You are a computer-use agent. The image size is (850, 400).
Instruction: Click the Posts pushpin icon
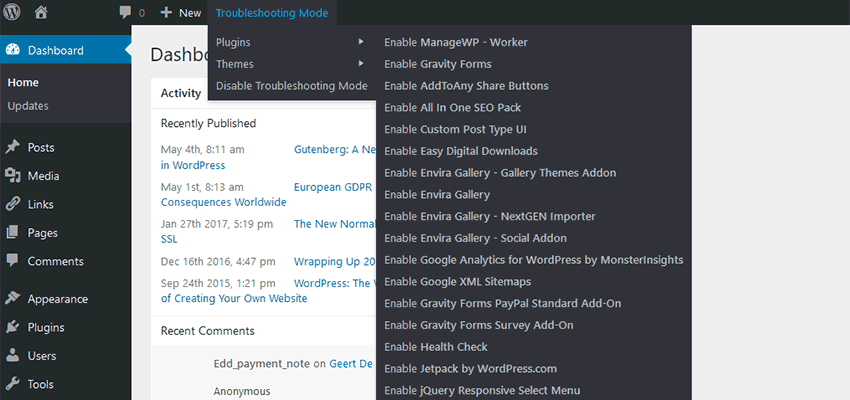[x=13, y=147]
